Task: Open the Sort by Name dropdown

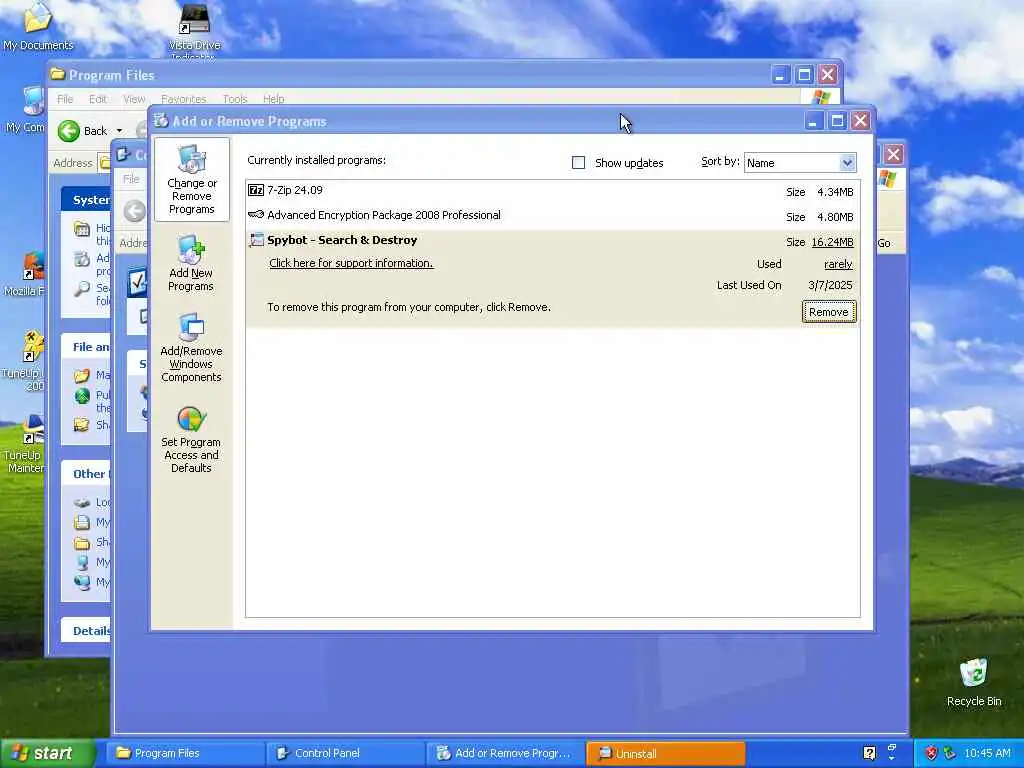Action: coord(846,163)
